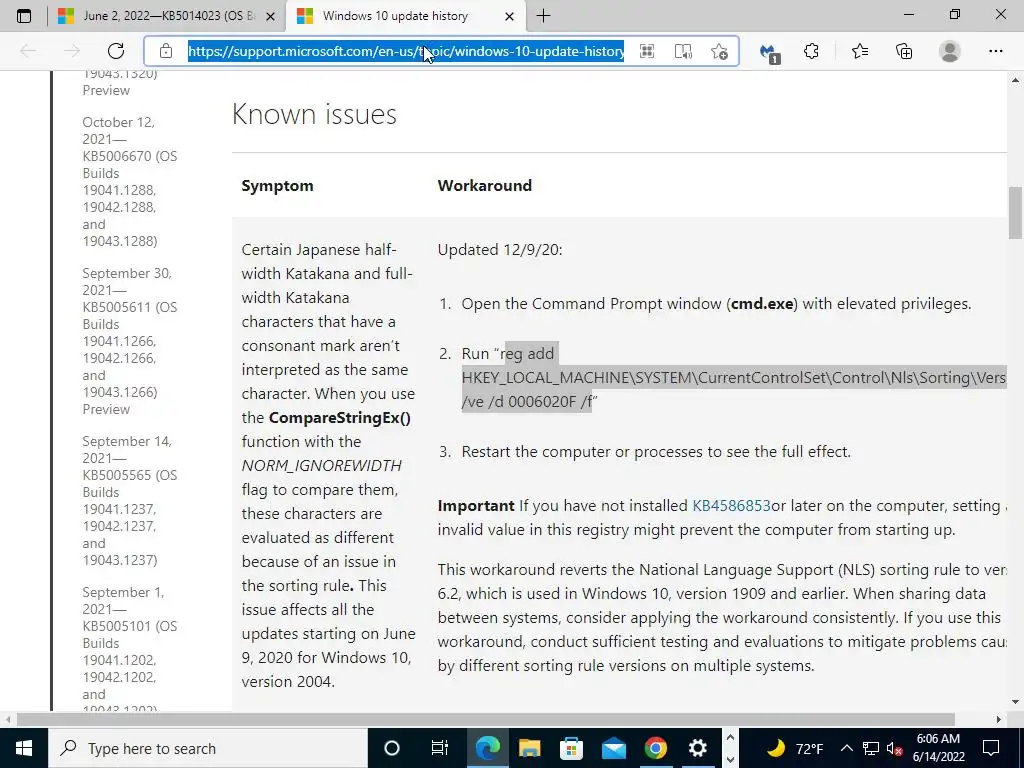The height and width of the screenshot is (768, 1024).
Task: Open October 12, 2021 KB5006670 link
Action: pyautogui.click(x=129, y=182)
